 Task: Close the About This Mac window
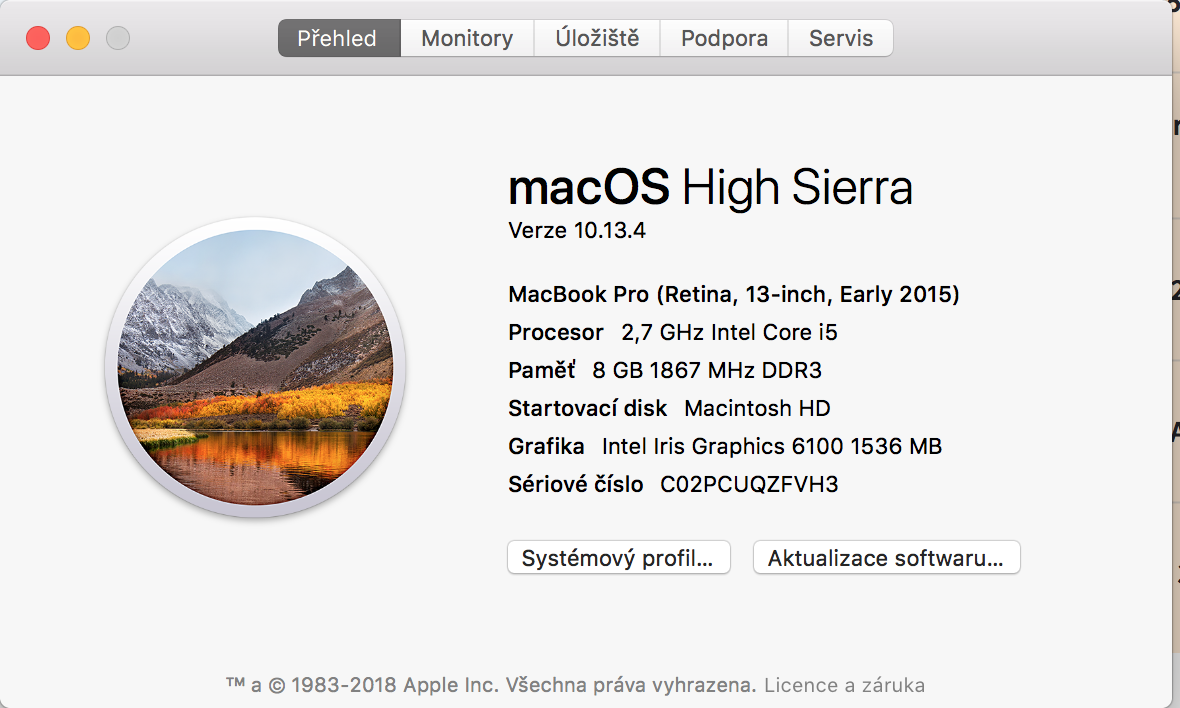(x=38, y=39)
